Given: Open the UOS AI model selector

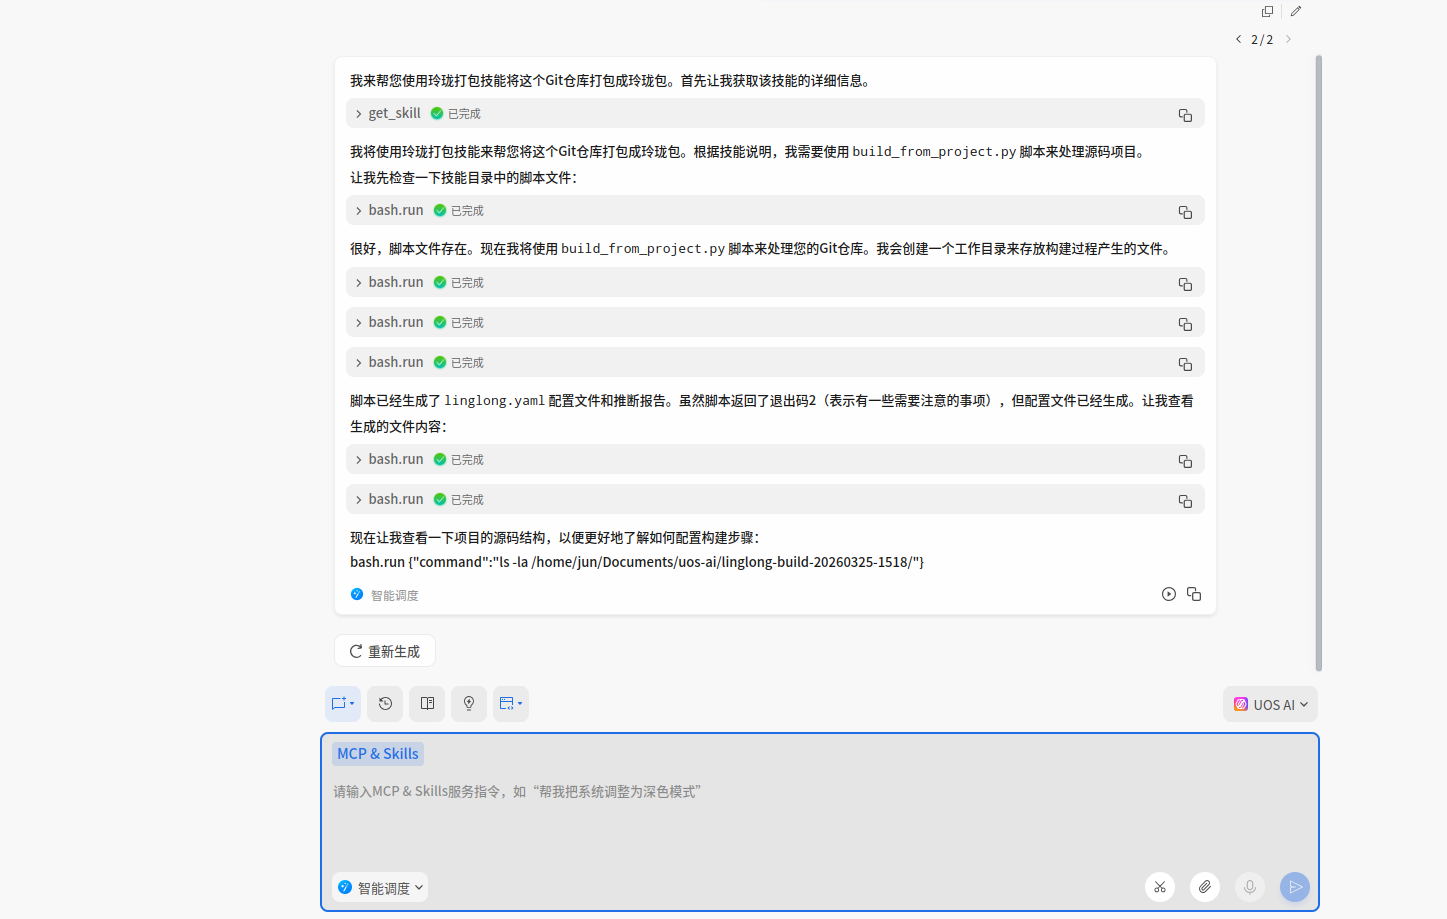Looking at the screenshot, I should [1270, 704].
